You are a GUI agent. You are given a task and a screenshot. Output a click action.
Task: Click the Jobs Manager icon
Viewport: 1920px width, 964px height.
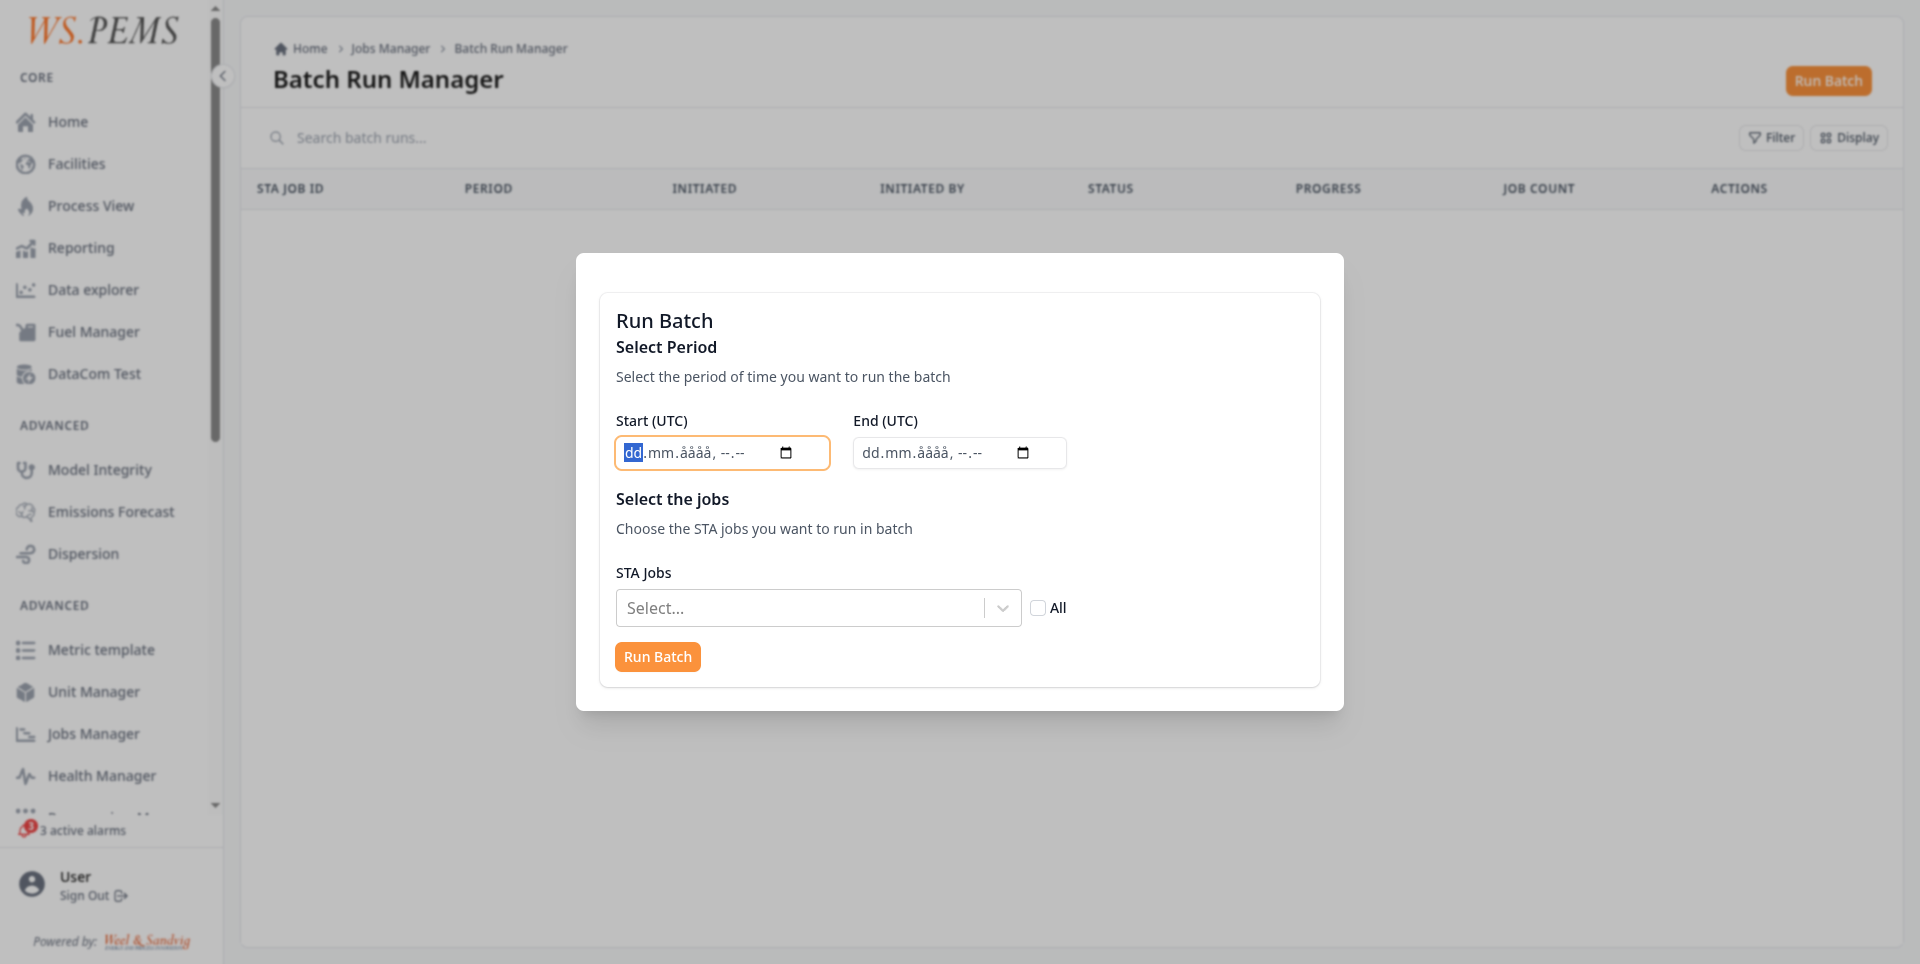click(x=26, y=734)
